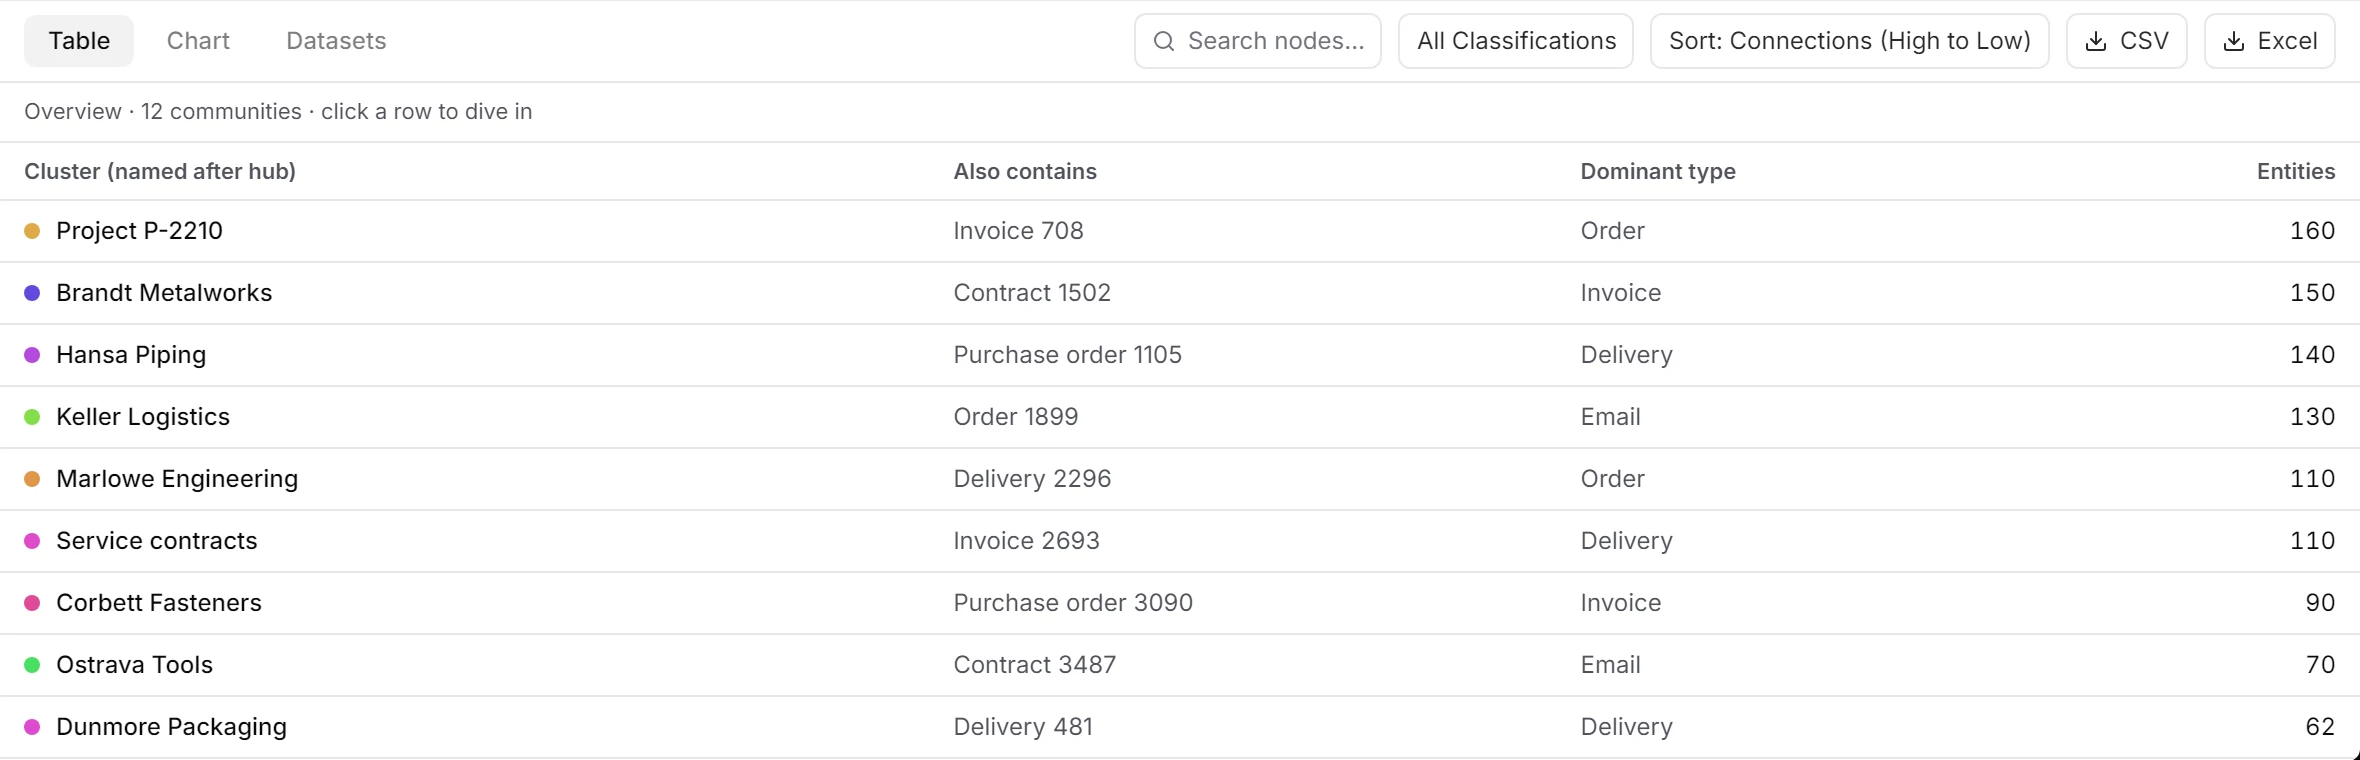
Task: Open the Datasets tab
Action: [x=336, y=41]
